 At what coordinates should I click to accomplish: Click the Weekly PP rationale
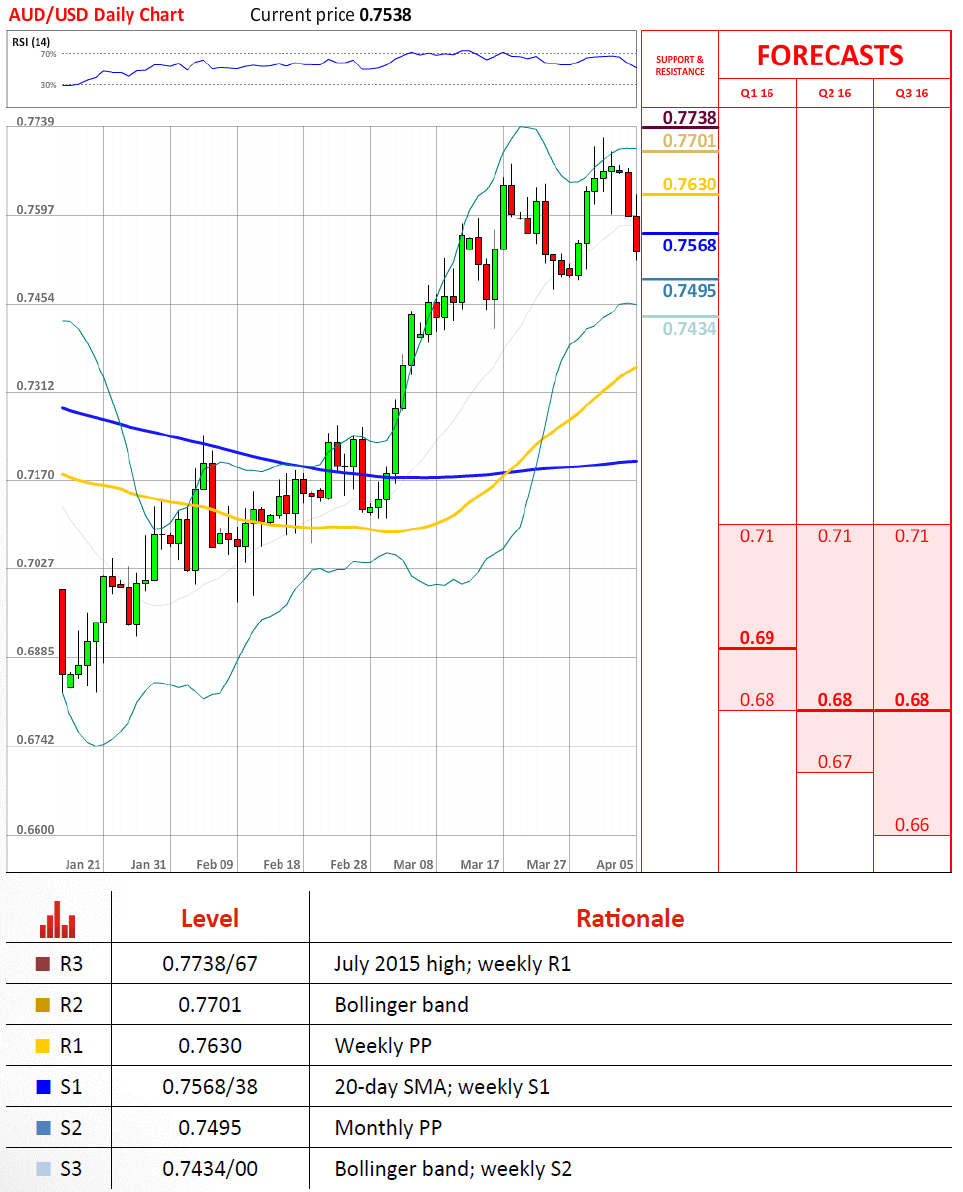383,1046
